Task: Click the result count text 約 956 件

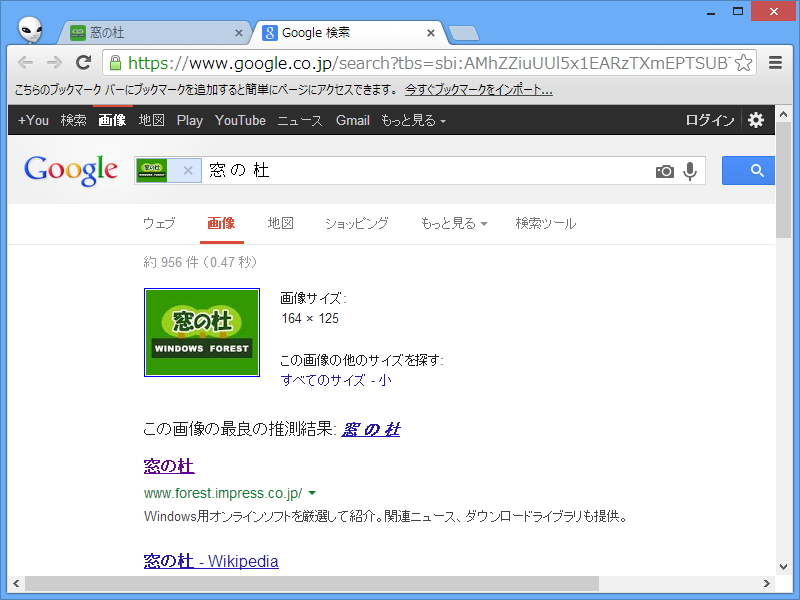Action: click(170, 262)
